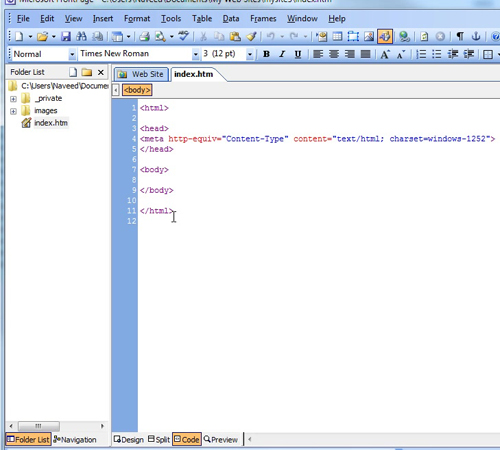Click the Undo arrow icon
The image size is (500, 450).
pyautogui.click(x=271, y=36)
